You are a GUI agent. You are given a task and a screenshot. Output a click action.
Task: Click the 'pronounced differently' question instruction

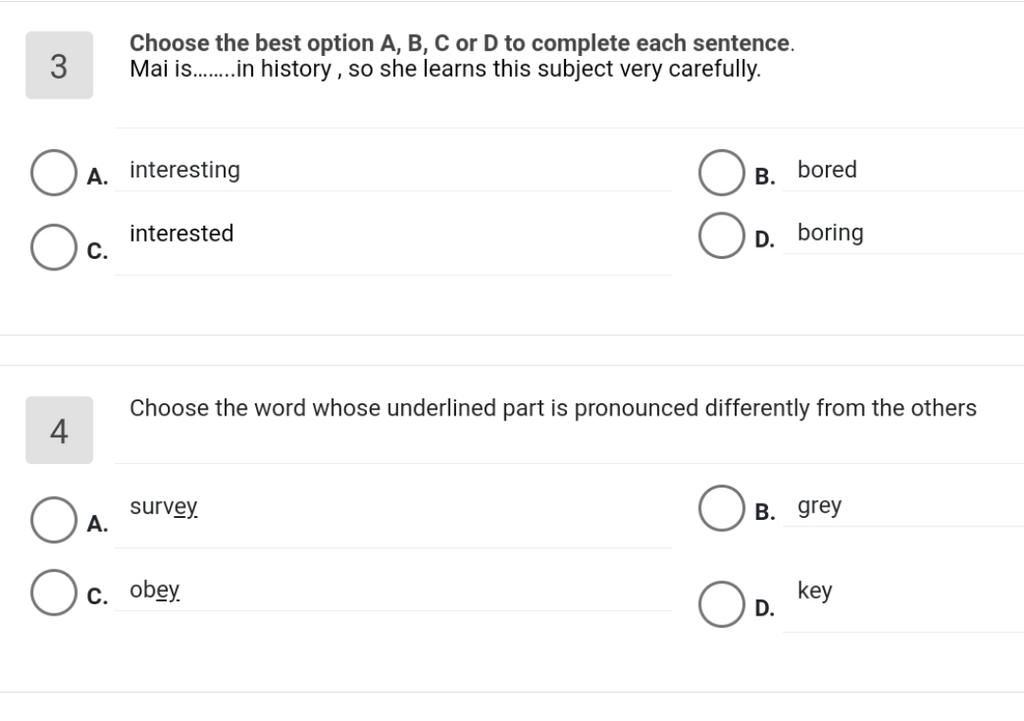(x=553, y=408)
